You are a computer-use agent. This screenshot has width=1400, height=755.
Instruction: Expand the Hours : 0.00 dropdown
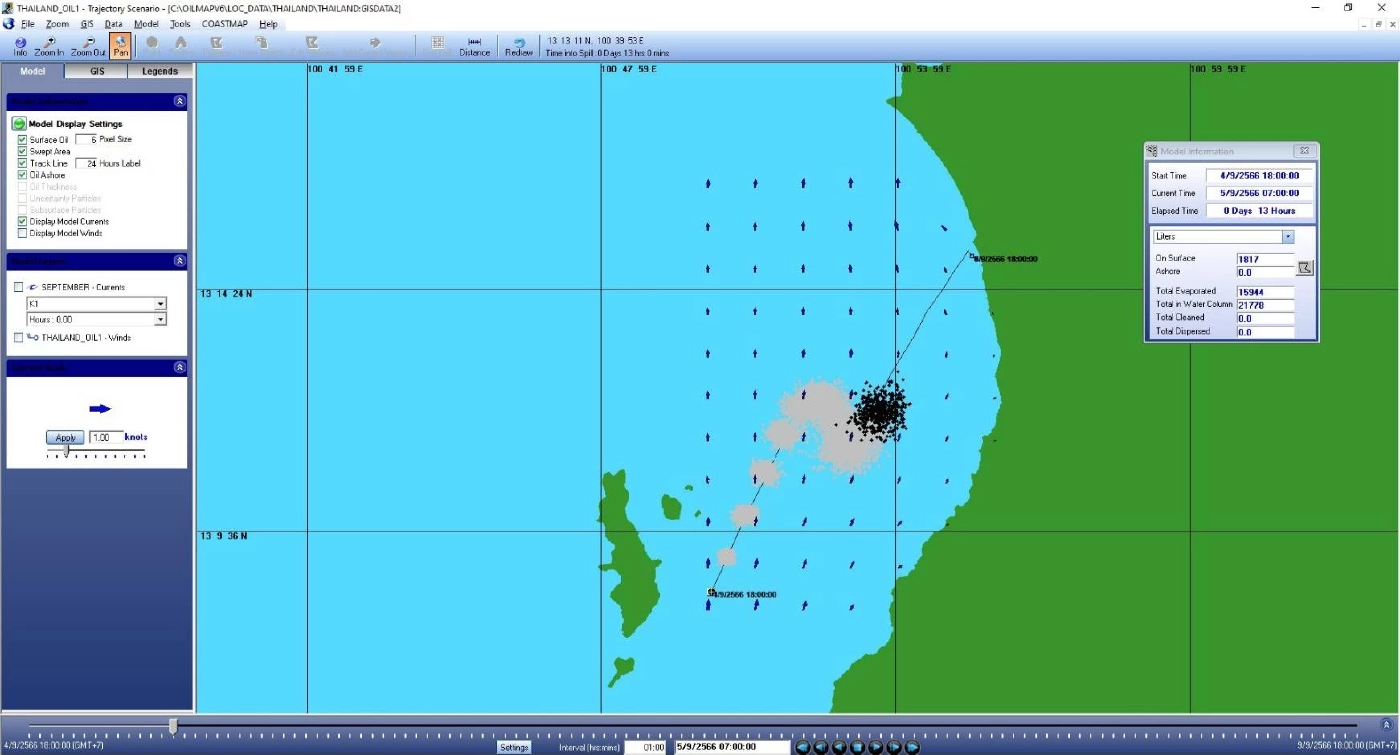click(160, 320)
